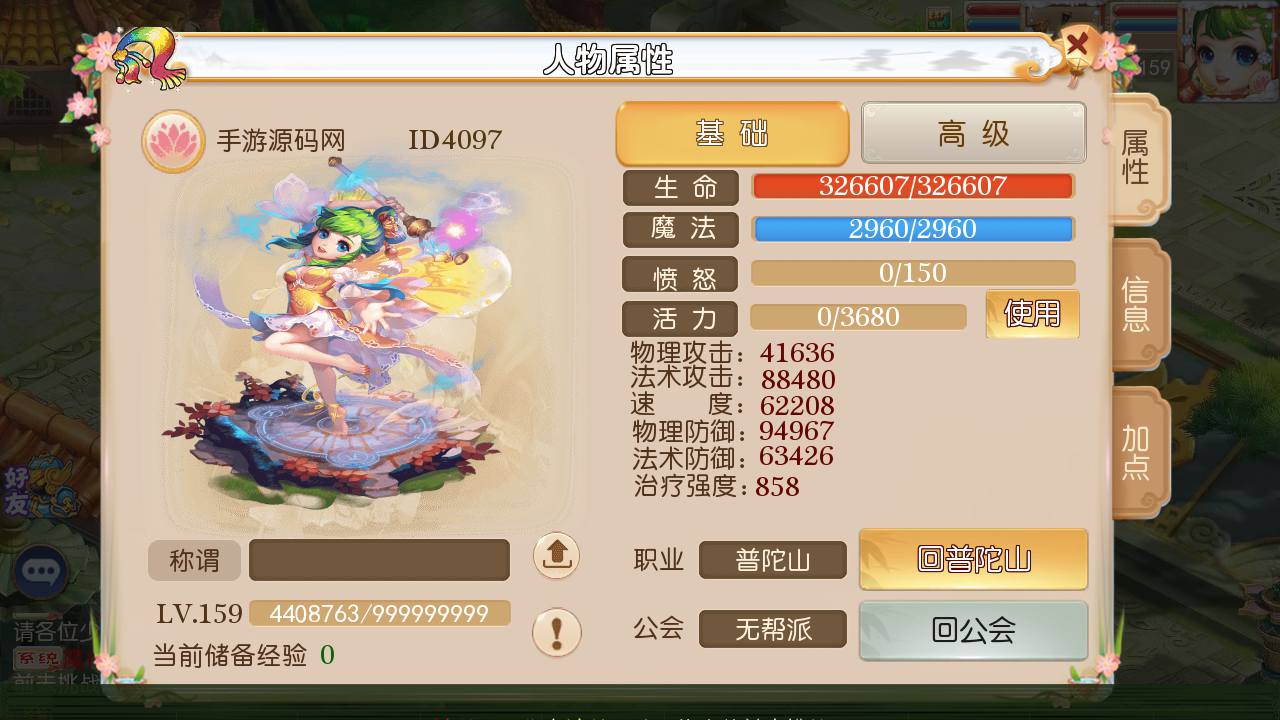Select the 属性 side tab
1280x720 pixels.
tap(1138, 158)
